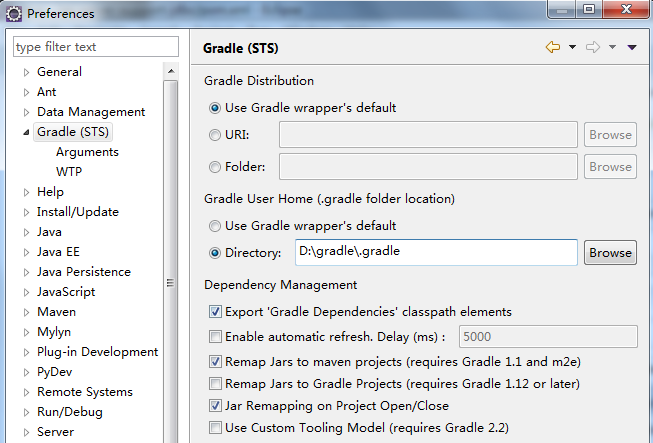Expand the PyDev tree node
This screenshot has width=653, height=443.
[x=26, y=372]
